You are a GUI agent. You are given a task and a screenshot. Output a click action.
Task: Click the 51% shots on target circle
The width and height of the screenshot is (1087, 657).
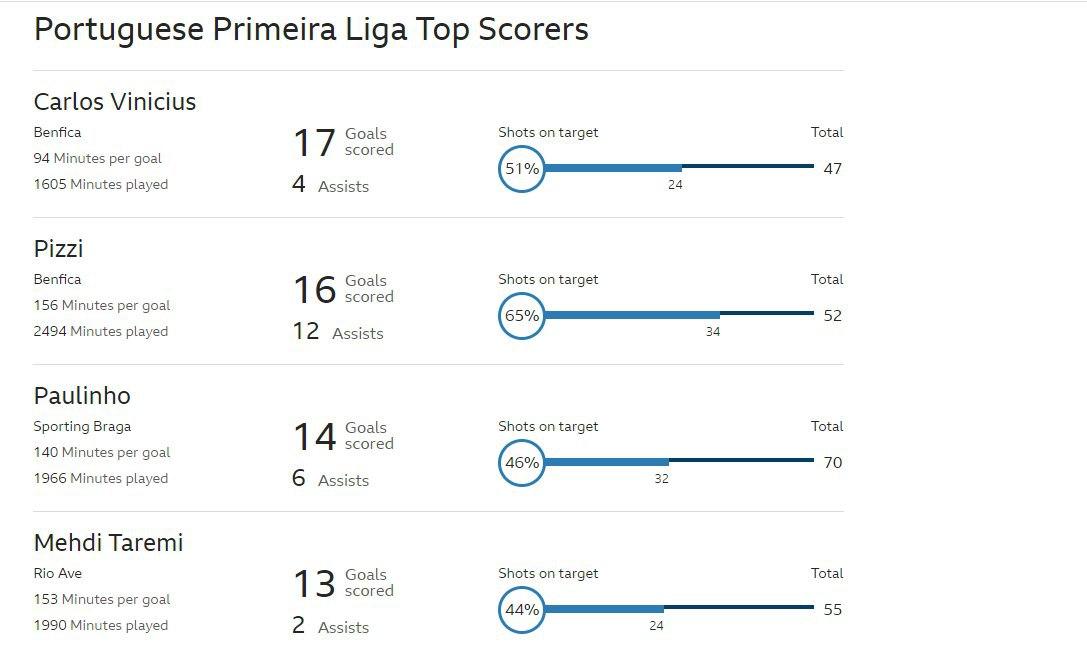[521, 168]
